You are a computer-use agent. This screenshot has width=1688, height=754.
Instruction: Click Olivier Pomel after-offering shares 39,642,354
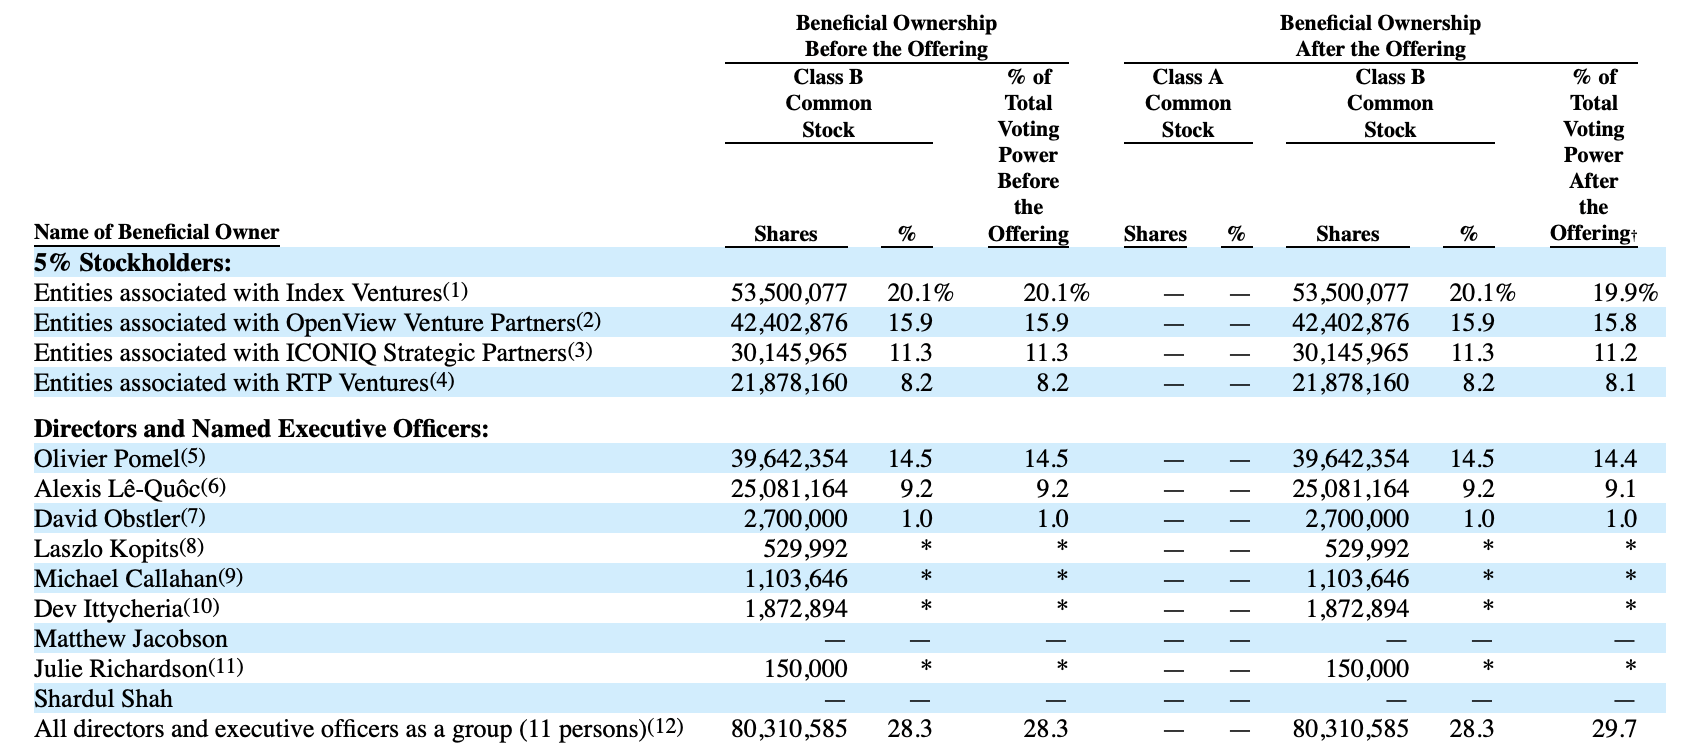pyautogui.click(x=1351, y=460)
